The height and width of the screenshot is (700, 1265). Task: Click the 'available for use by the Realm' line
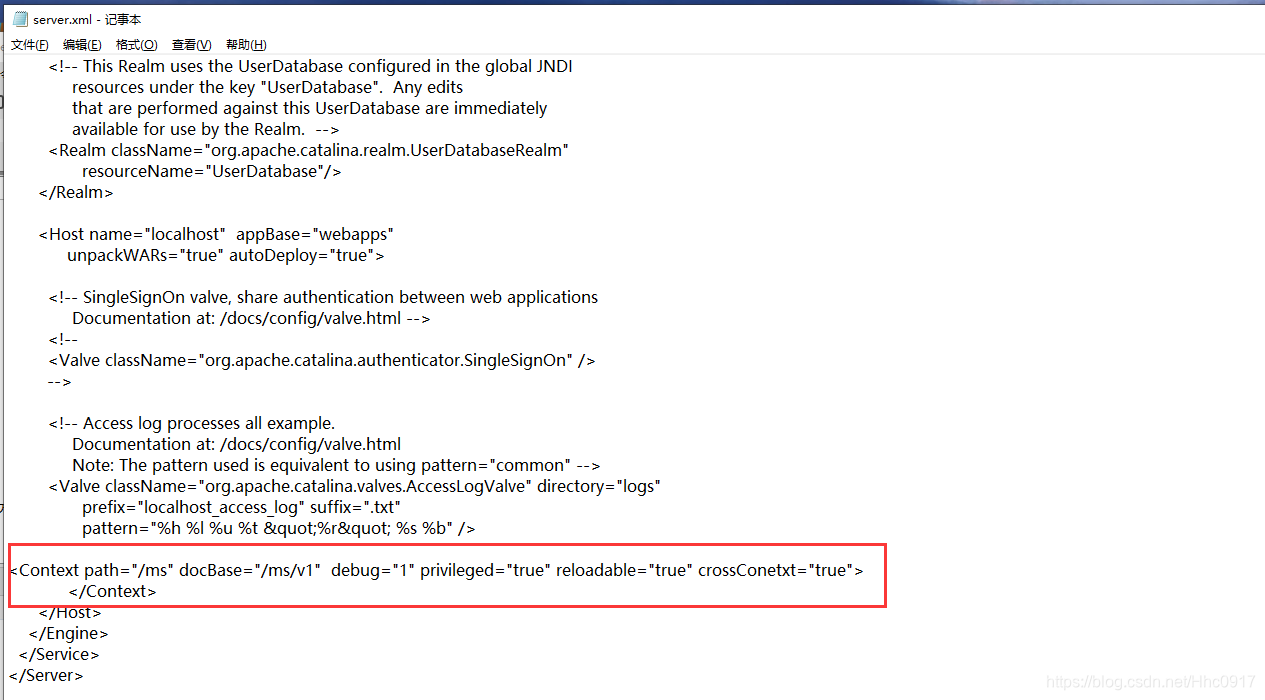pyautogui.click(x=206, y=129)
